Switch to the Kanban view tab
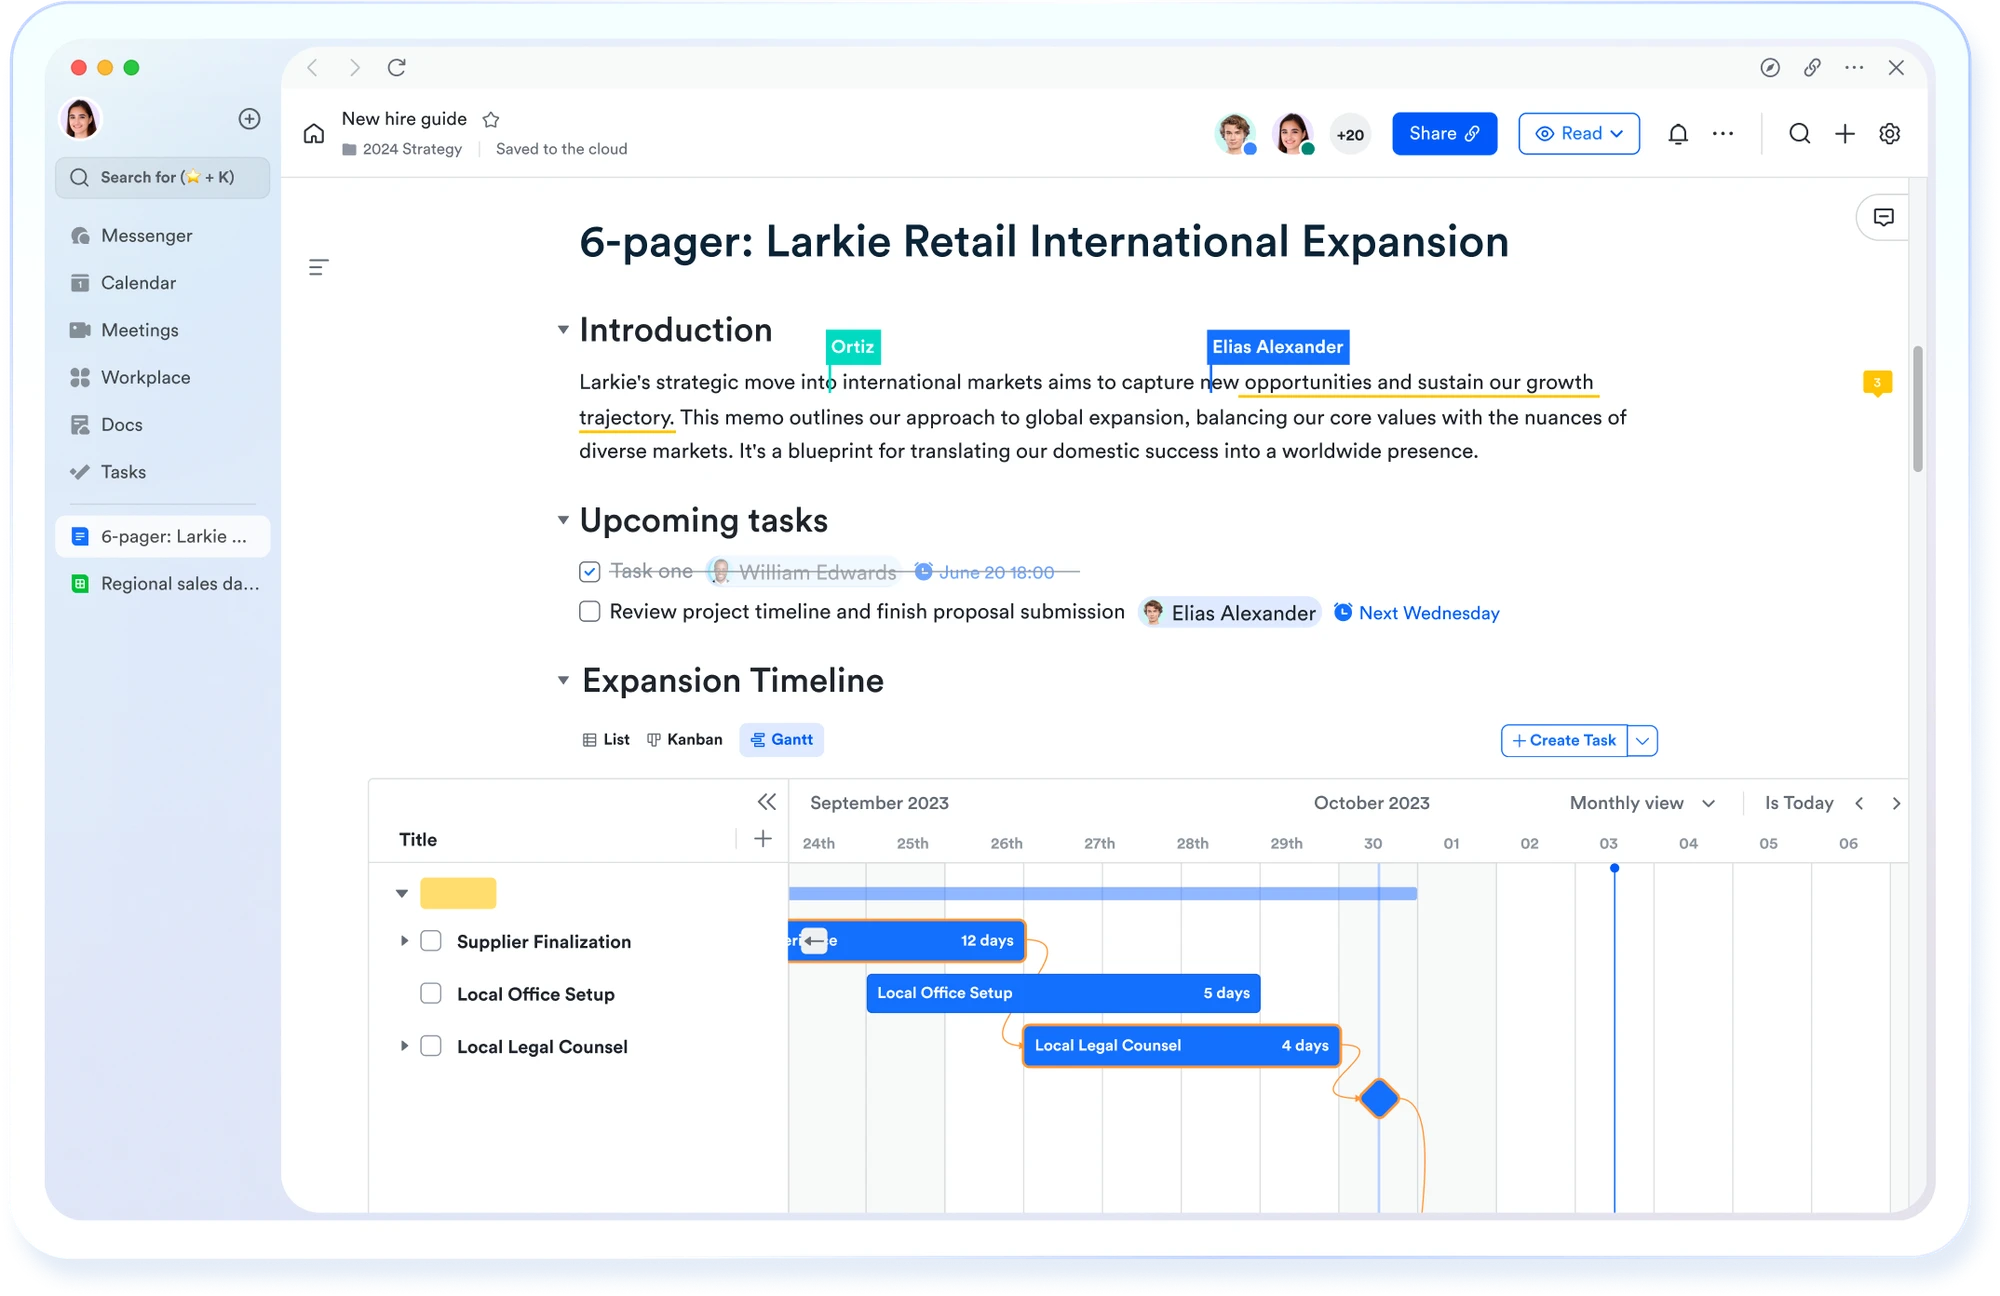Image resolution: width=2000 pixels, height=1296 pixels. tap(685, 740)
